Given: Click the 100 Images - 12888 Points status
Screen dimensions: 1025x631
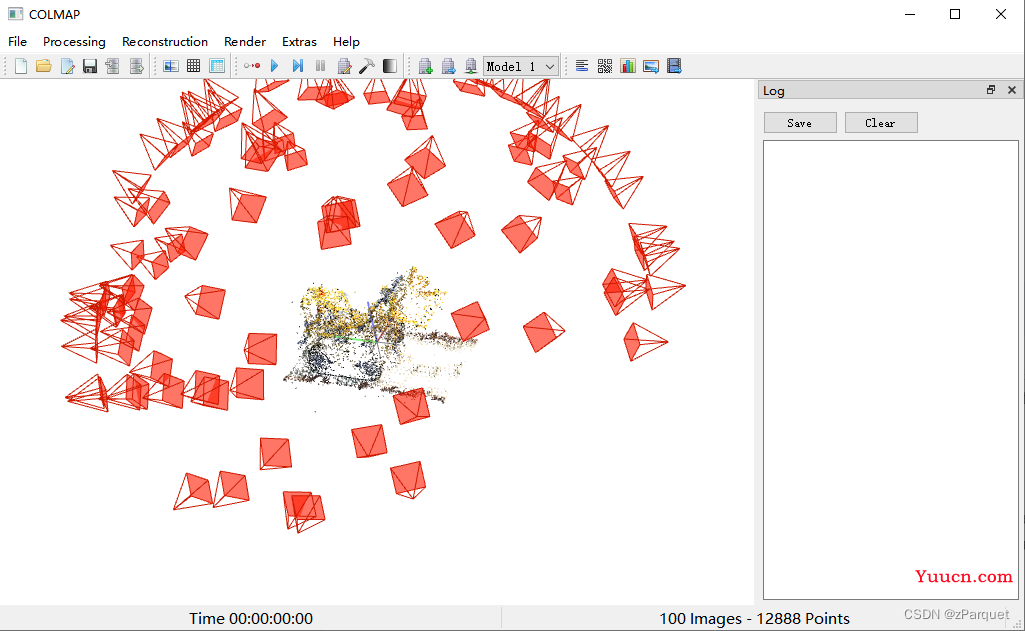Looking at the screenshot, I should 754,619.
